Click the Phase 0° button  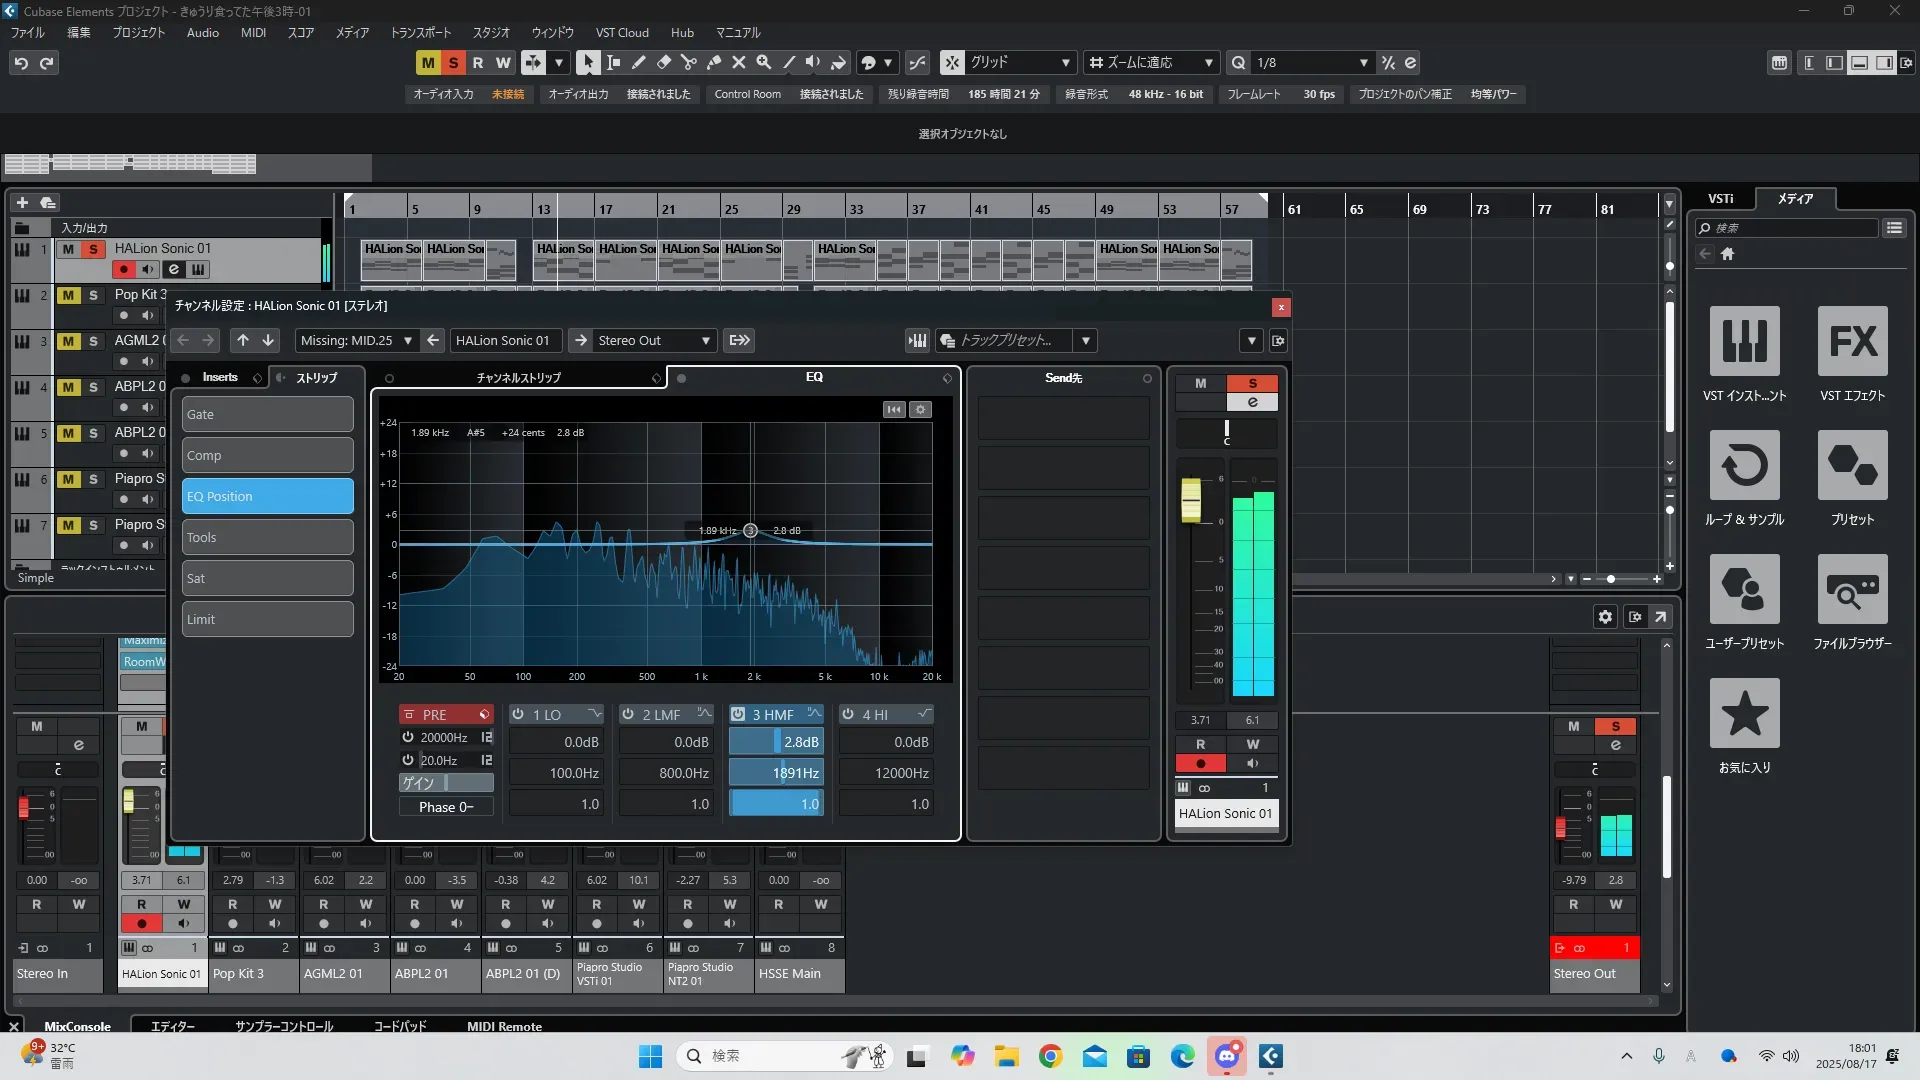coord(446,807)
